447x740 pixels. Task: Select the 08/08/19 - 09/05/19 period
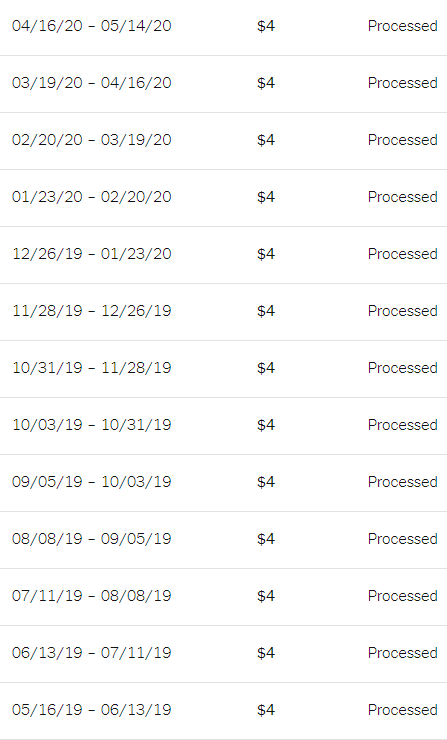coord(92,539)
